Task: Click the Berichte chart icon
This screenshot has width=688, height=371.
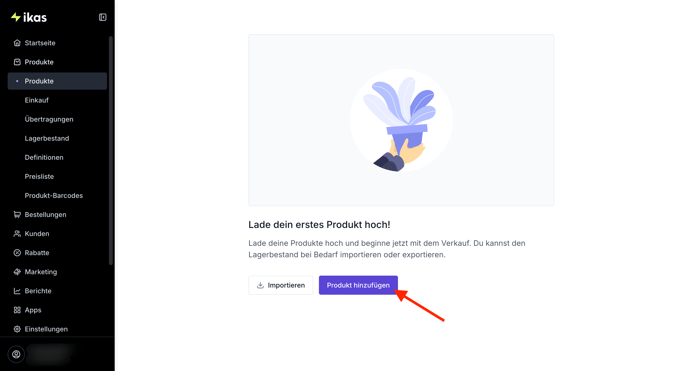Action: click(x=17, y=291)
